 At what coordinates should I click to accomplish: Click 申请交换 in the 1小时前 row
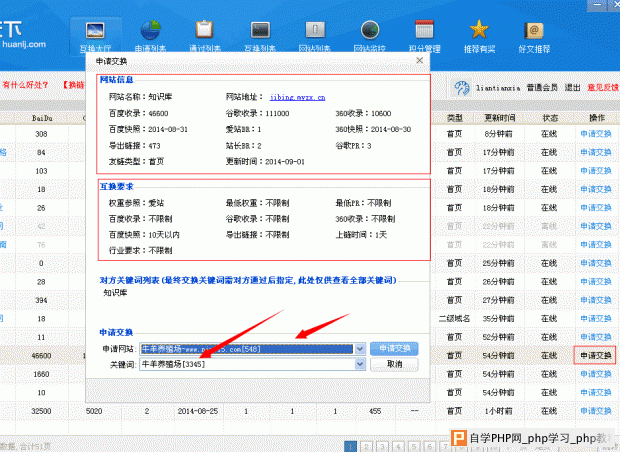click(595, 411)
